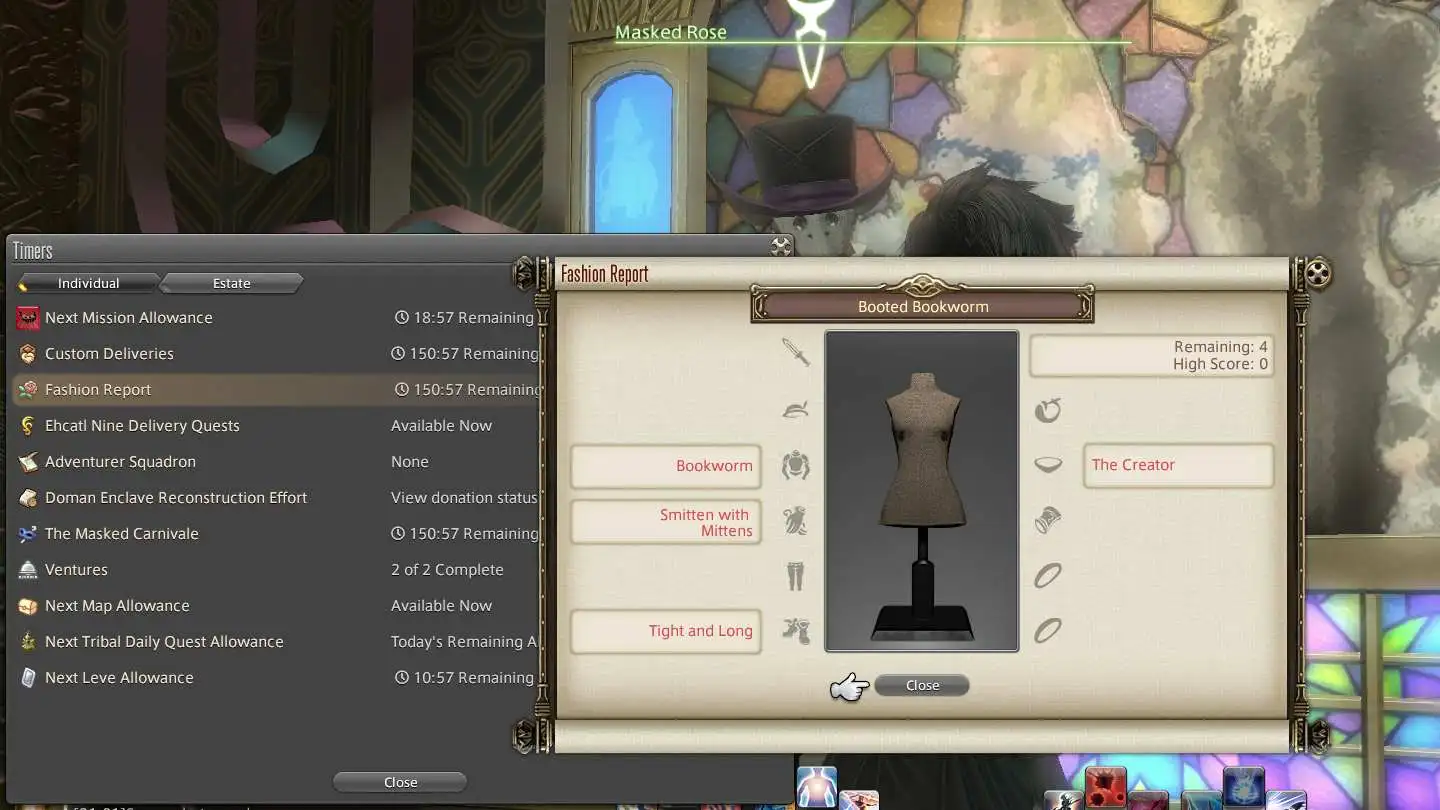Click '2 of 2 Complete' Ventures status
The height and width of the screenshot is (810, 1440).
click(447, 570)
